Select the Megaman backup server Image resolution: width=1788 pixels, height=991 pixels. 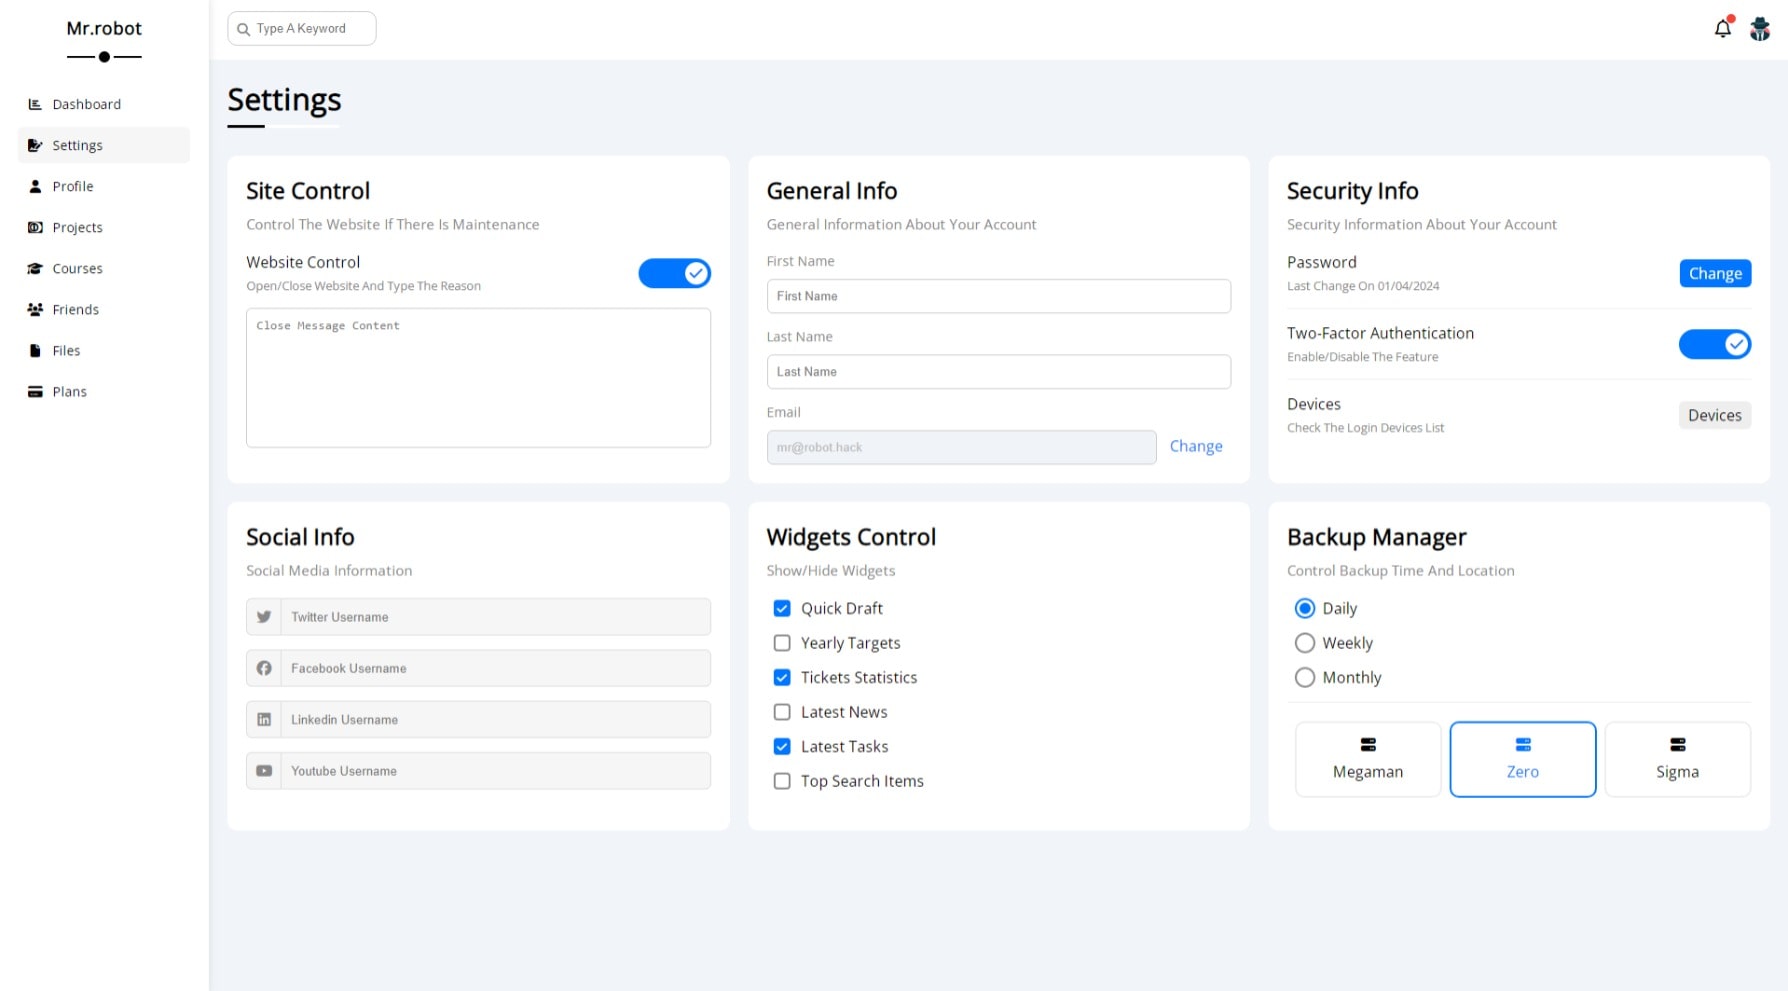click(x=1367, y=759)
